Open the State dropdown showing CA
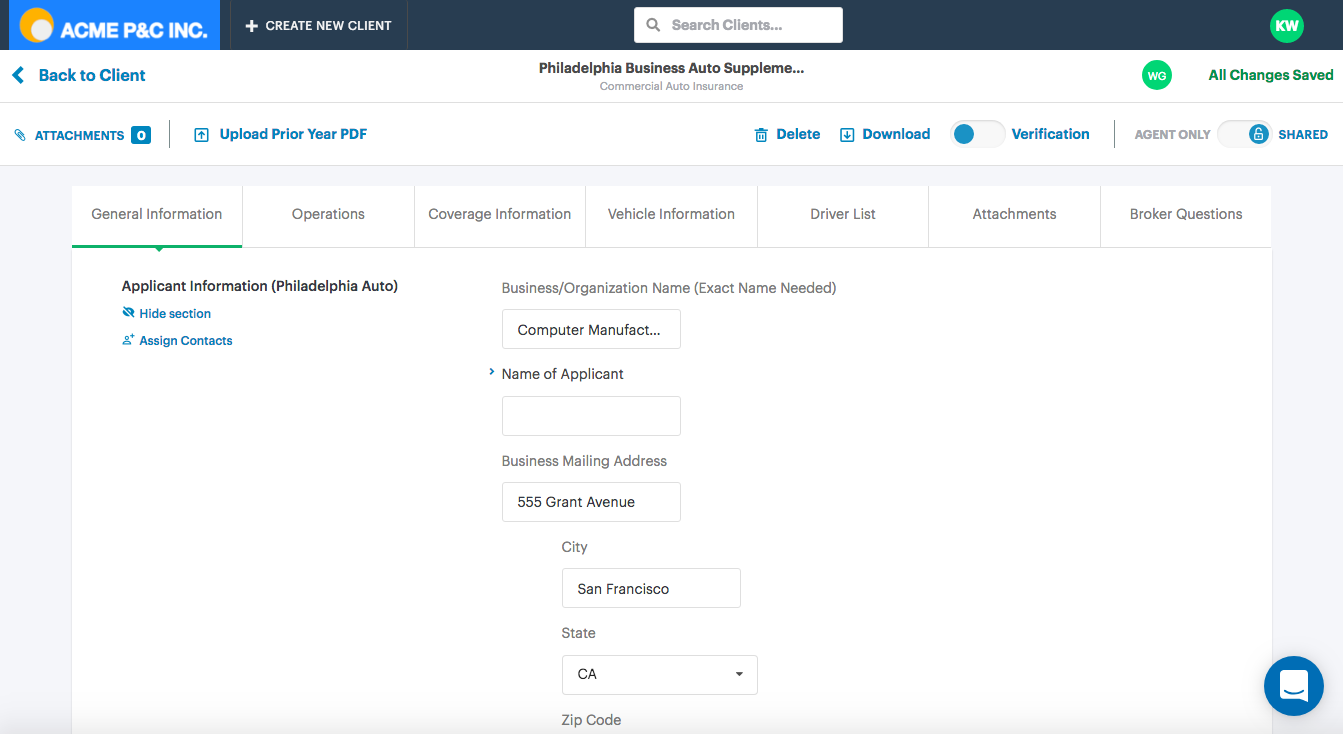Image resolution: width=1343 pixels, height=734 pixels. 659,675
